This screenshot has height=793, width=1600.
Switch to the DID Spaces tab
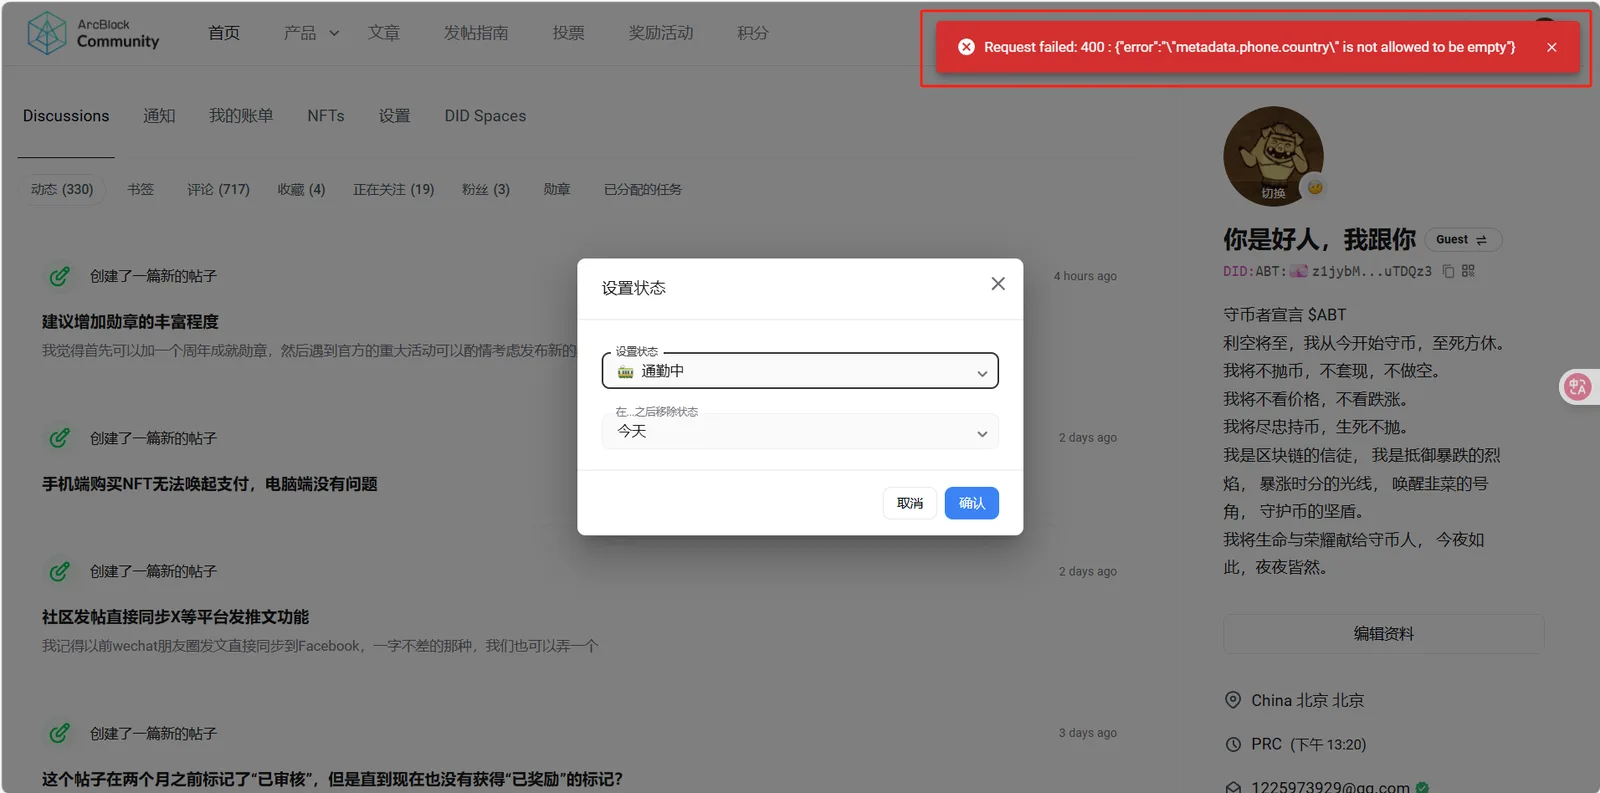click(x=485, y=116)
